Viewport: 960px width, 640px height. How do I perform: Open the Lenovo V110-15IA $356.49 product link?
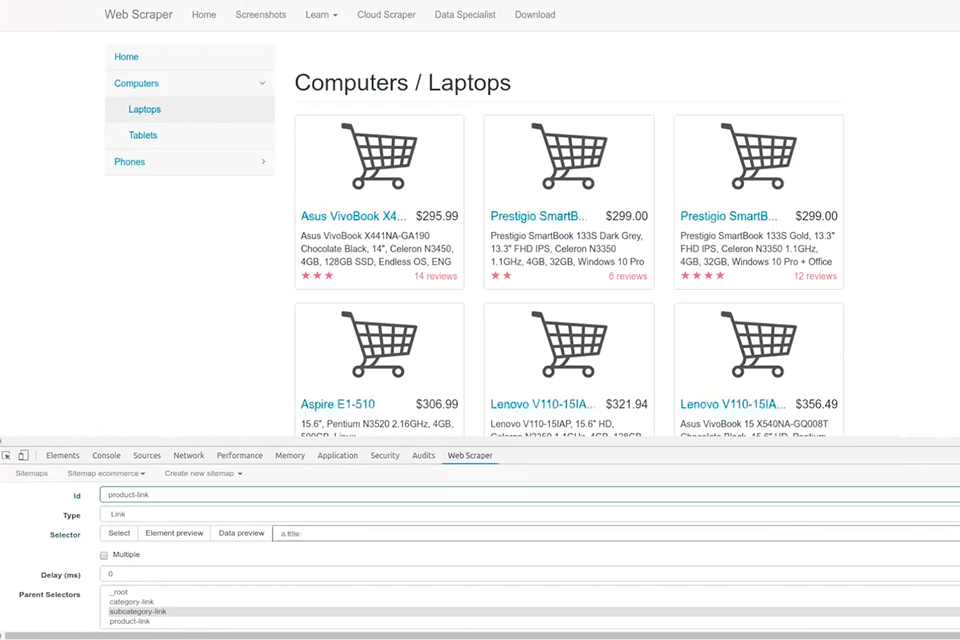point(733,404)
